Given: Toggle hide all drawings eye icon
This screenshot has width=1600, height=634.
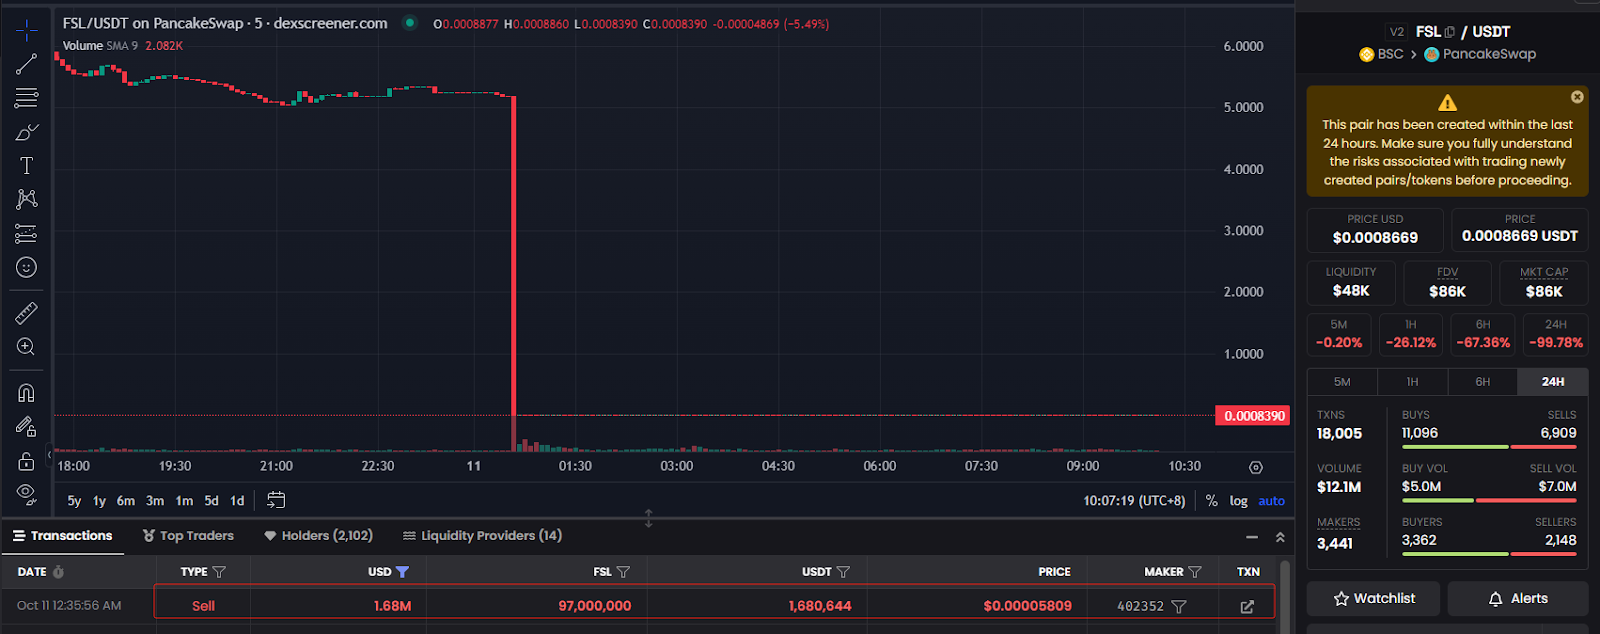Looking at the screenshot, I should click(x=26, y=494).
